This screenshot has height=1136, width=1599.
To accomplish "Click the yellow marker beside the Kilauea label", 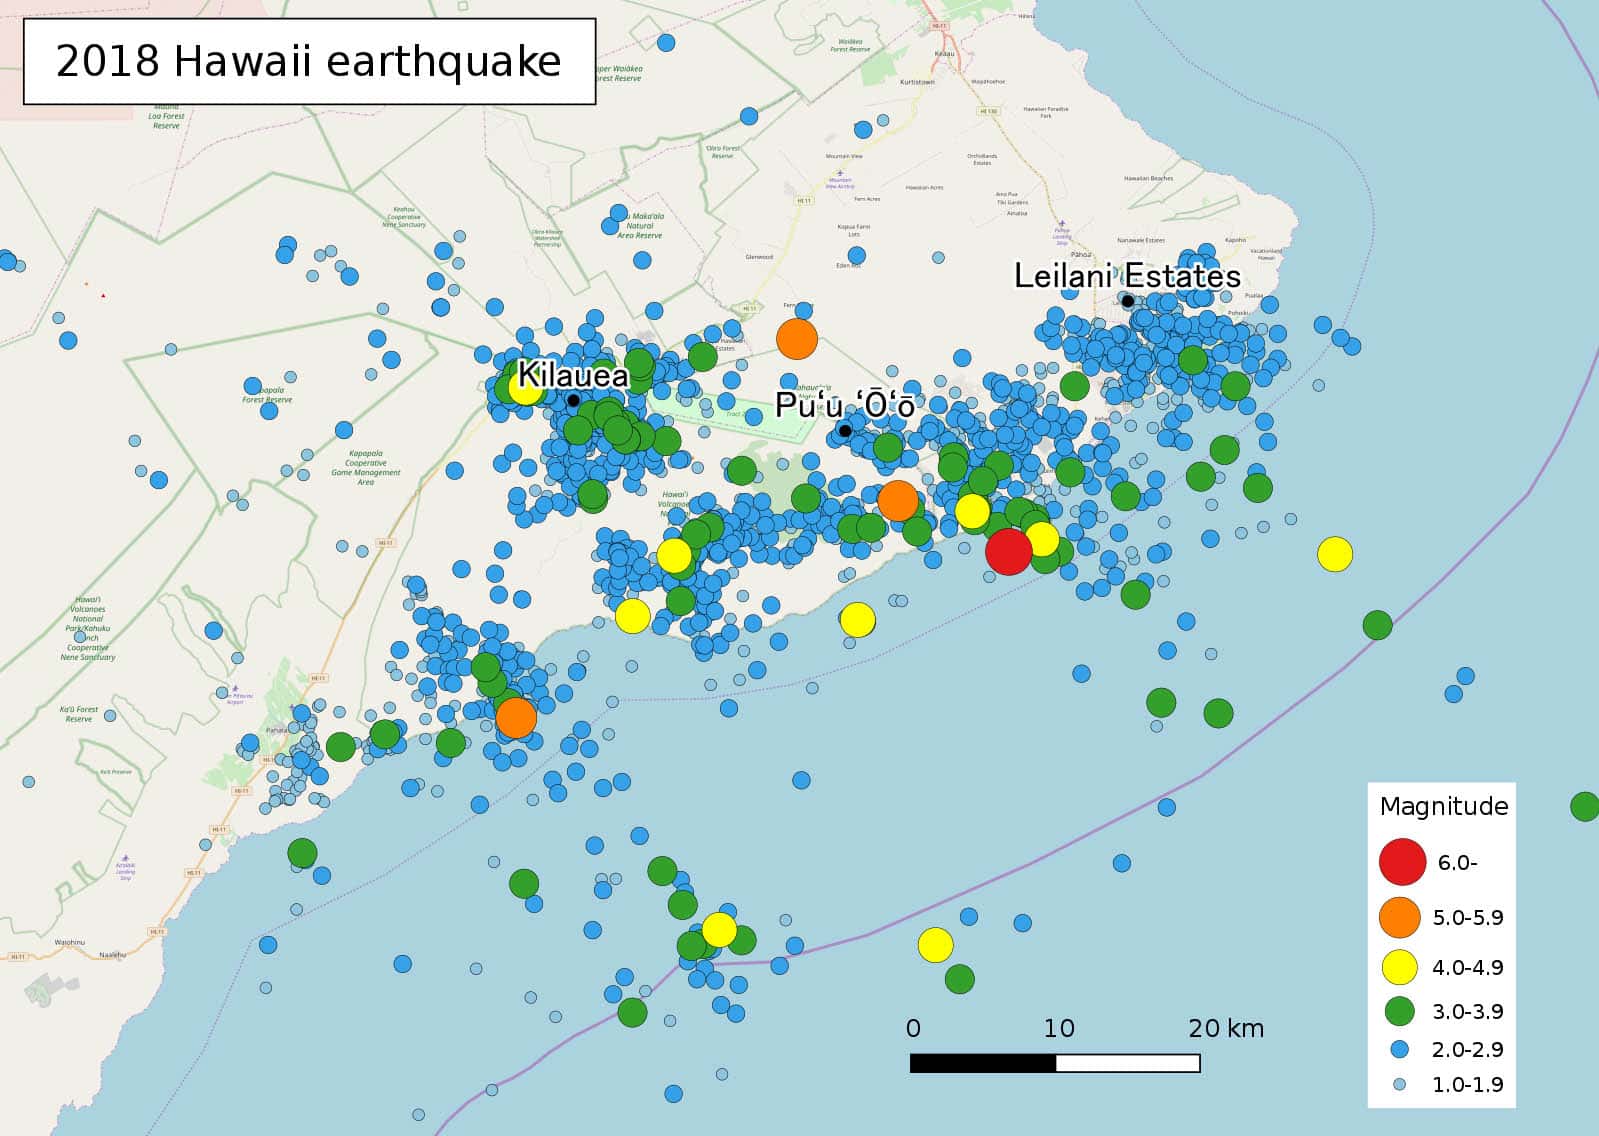I will click(526, 388).
